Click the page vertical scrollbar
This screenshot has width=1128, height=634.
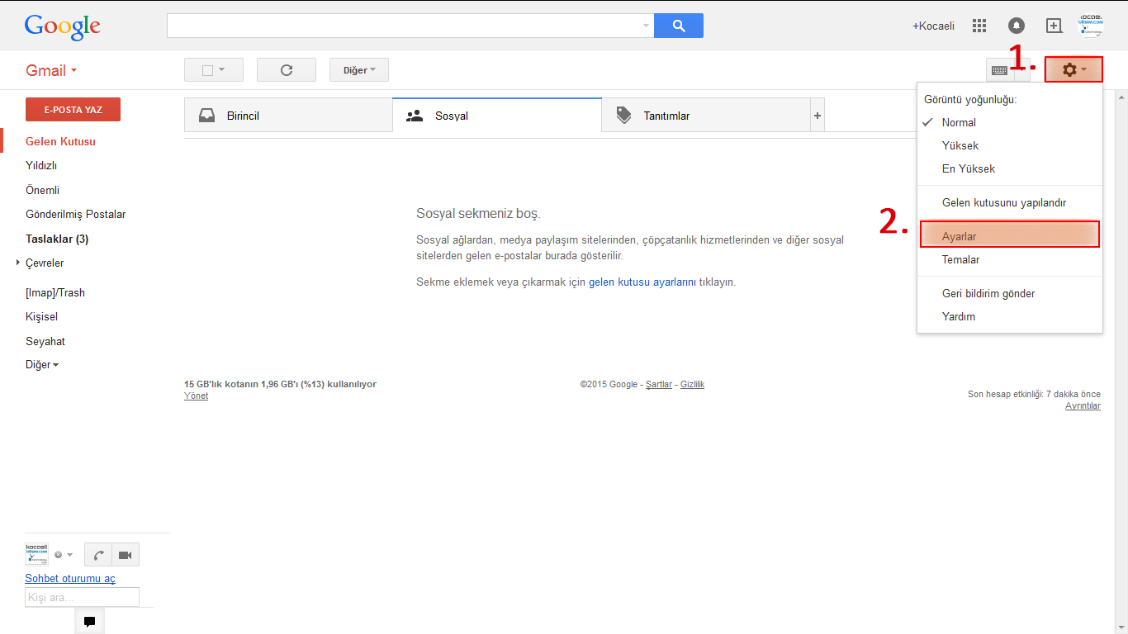pyautogui.click(x=1122, y=360)
